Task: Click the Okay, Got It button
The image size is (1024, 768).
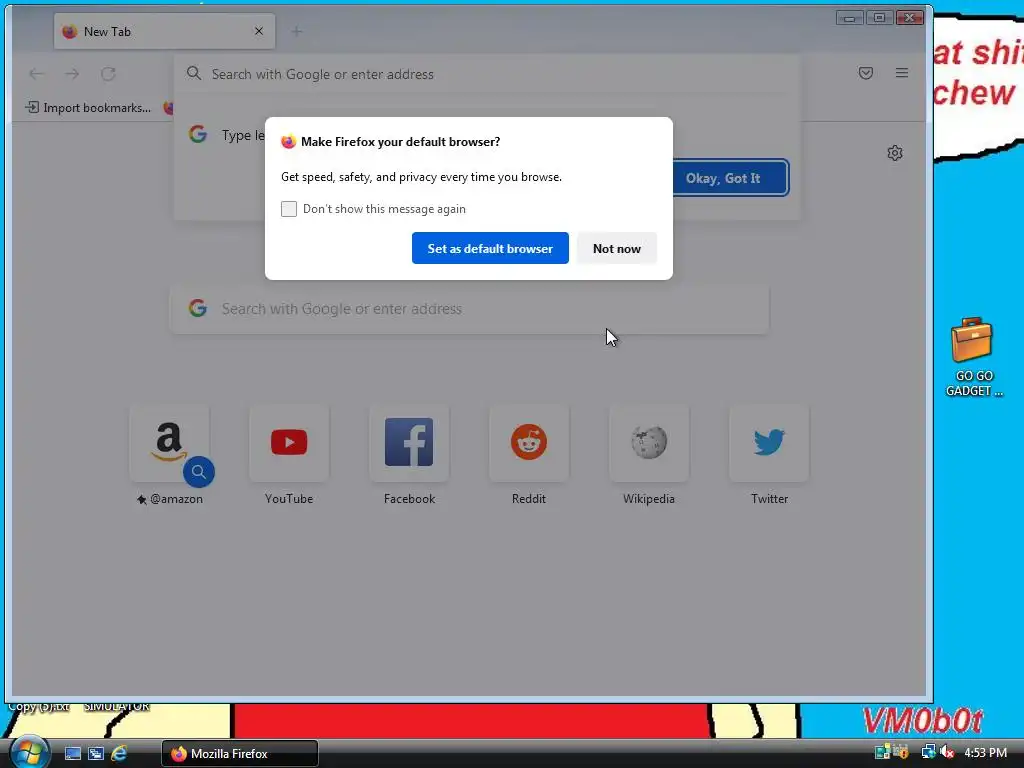Action: (730, 178)
